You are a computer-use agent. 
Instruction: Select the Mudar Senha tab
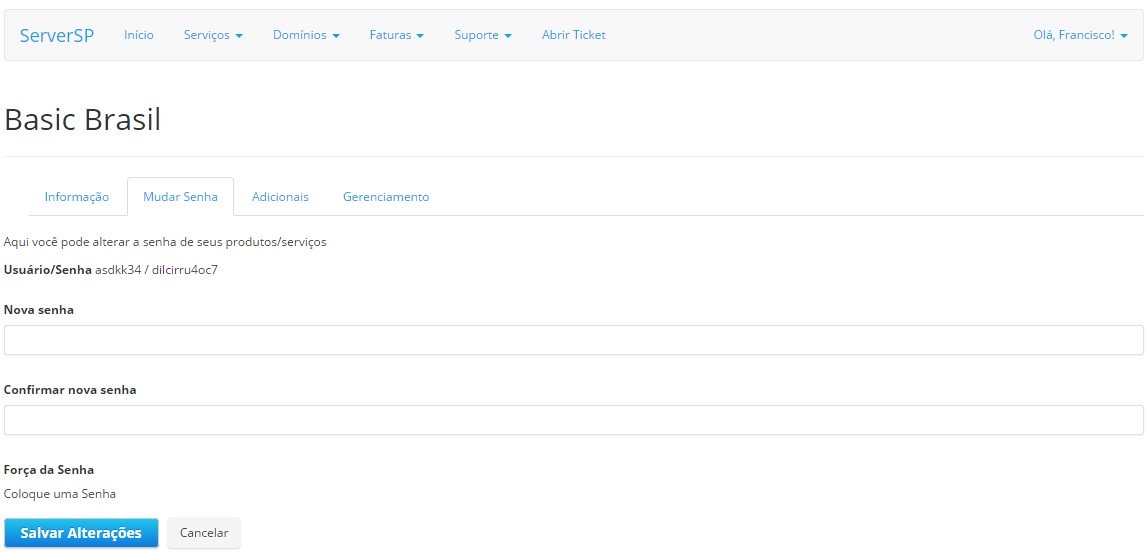[180, 197]
